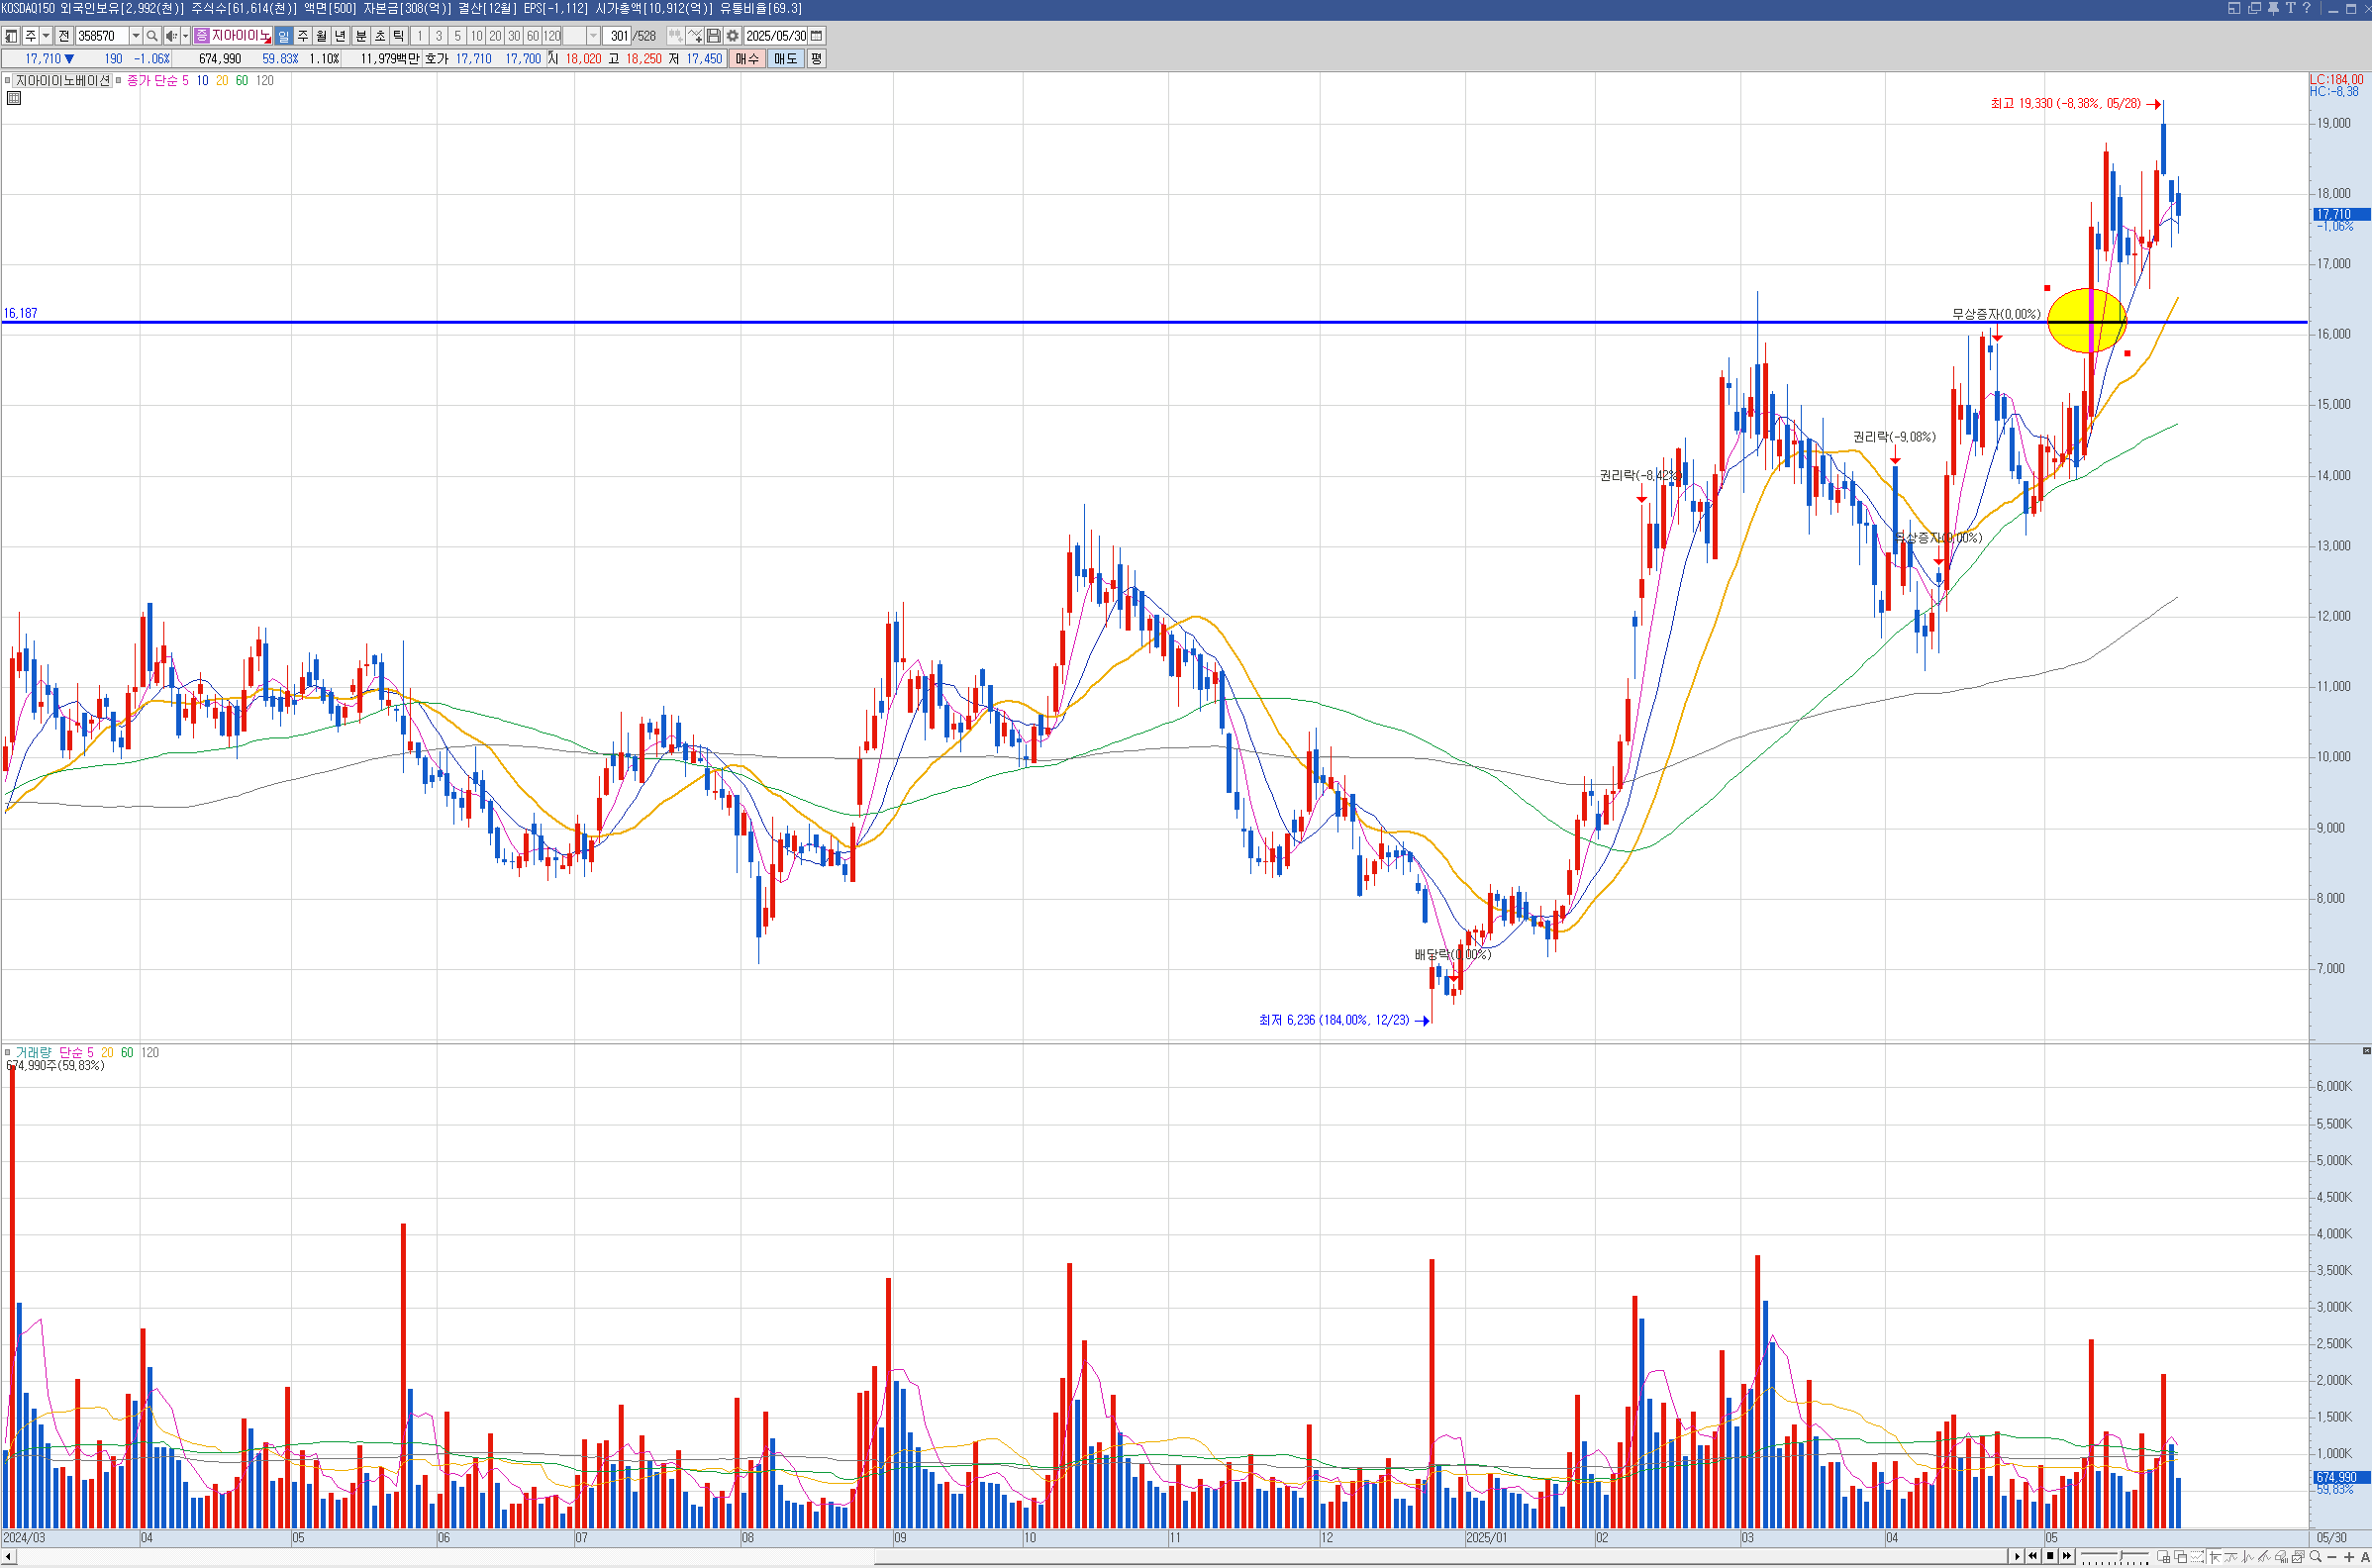The width and height of the screenshot is (2372, 1568).
Task: Click the zoom in plus icon
Action: tap(2349, 1557)
